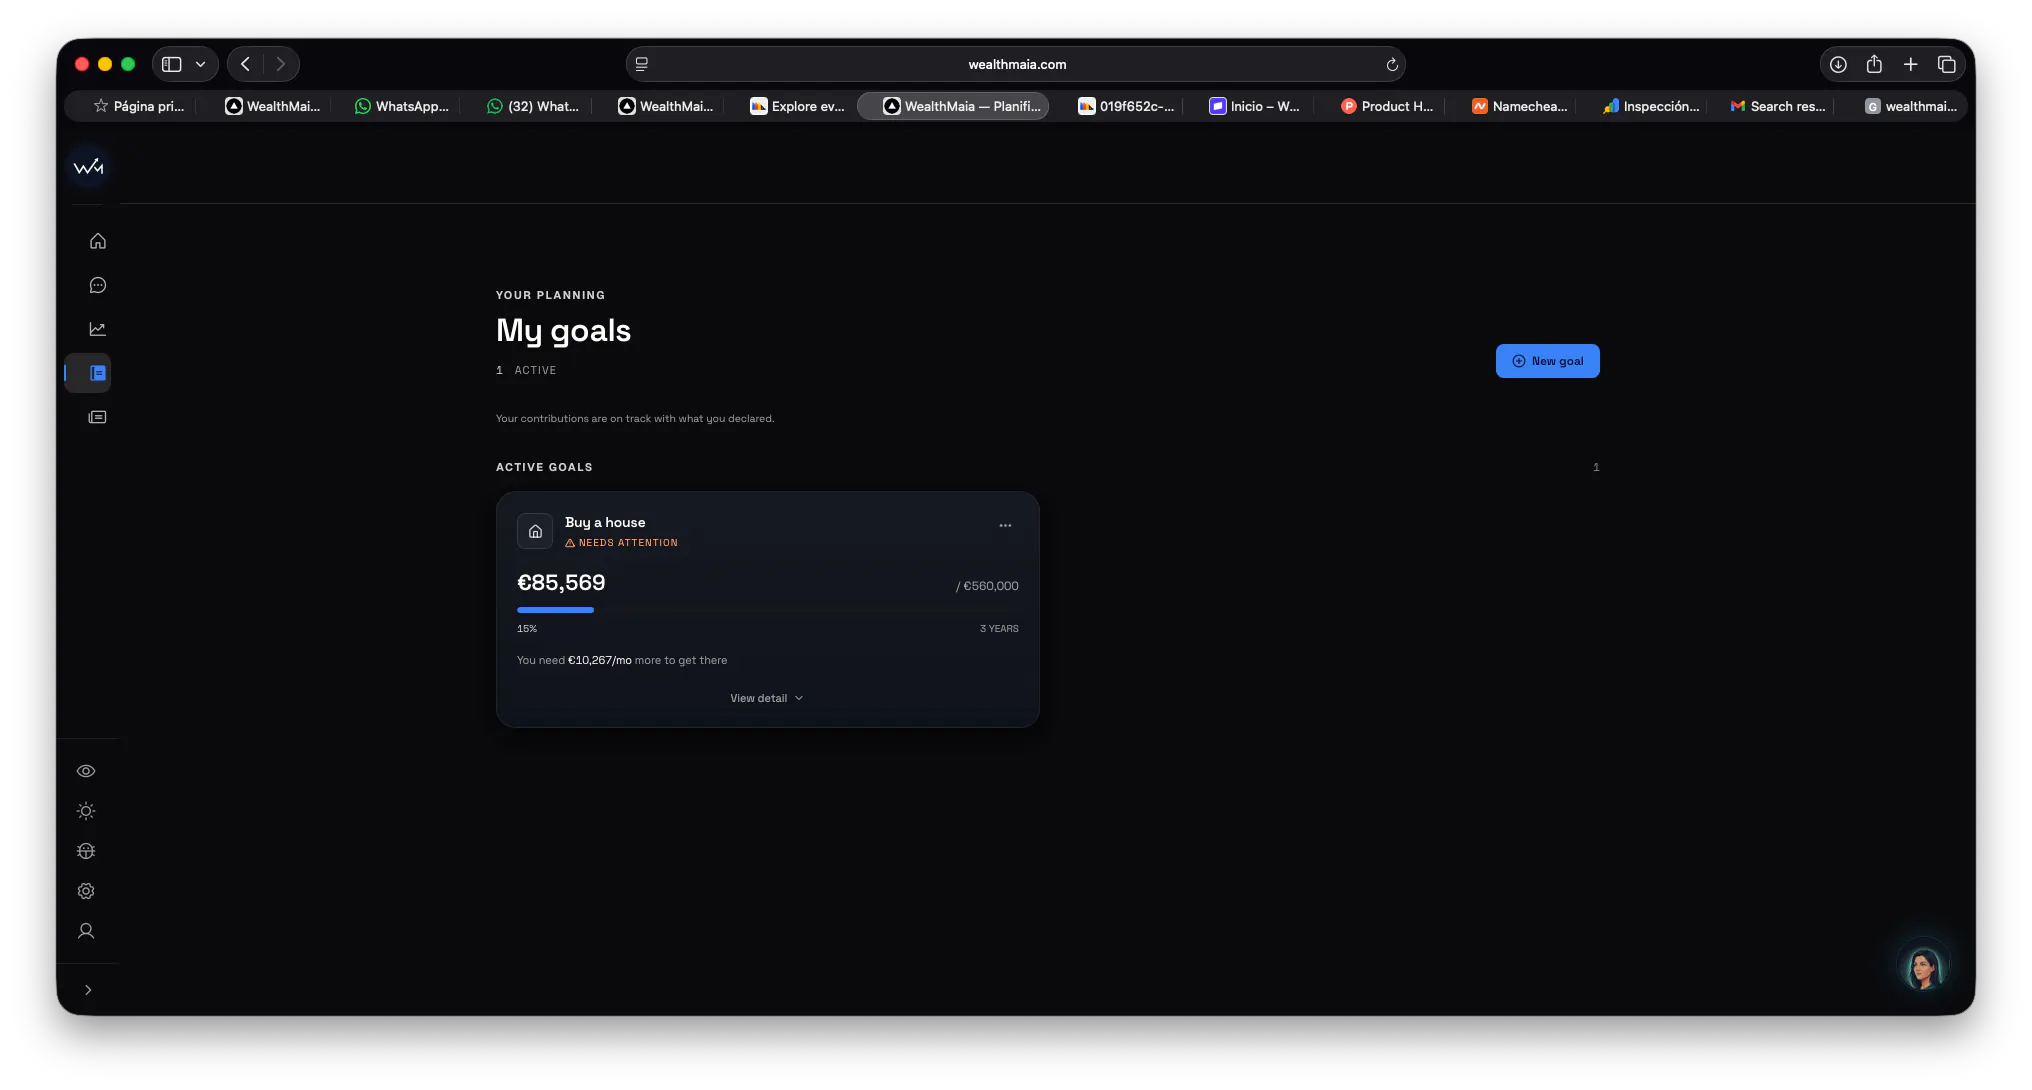Click the Buy a house title
Screen dimensions: 2032x1090
pyautogui.click(x=605, y=522)
